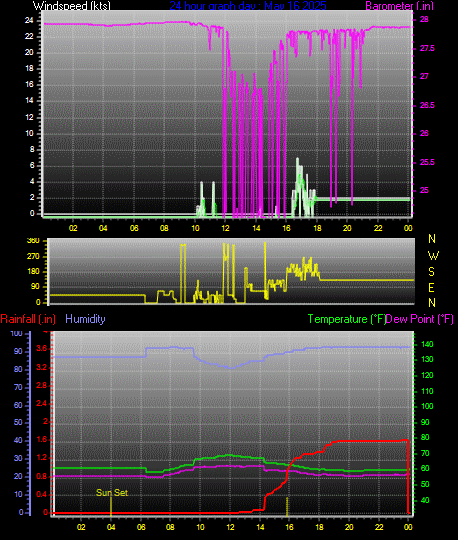Click the 'Barometer (.in)' axis title
Screen dimensions: 458x540
coord(399,6)
